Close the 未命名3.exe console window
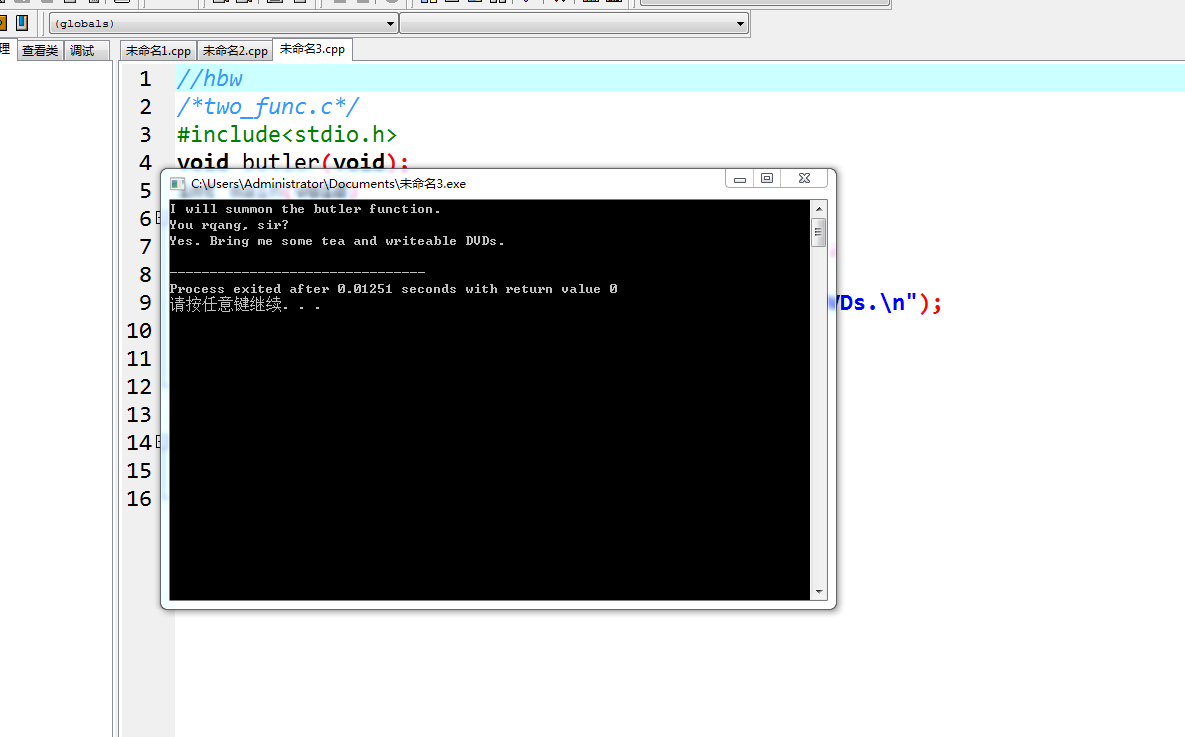 tap(804, 179)
